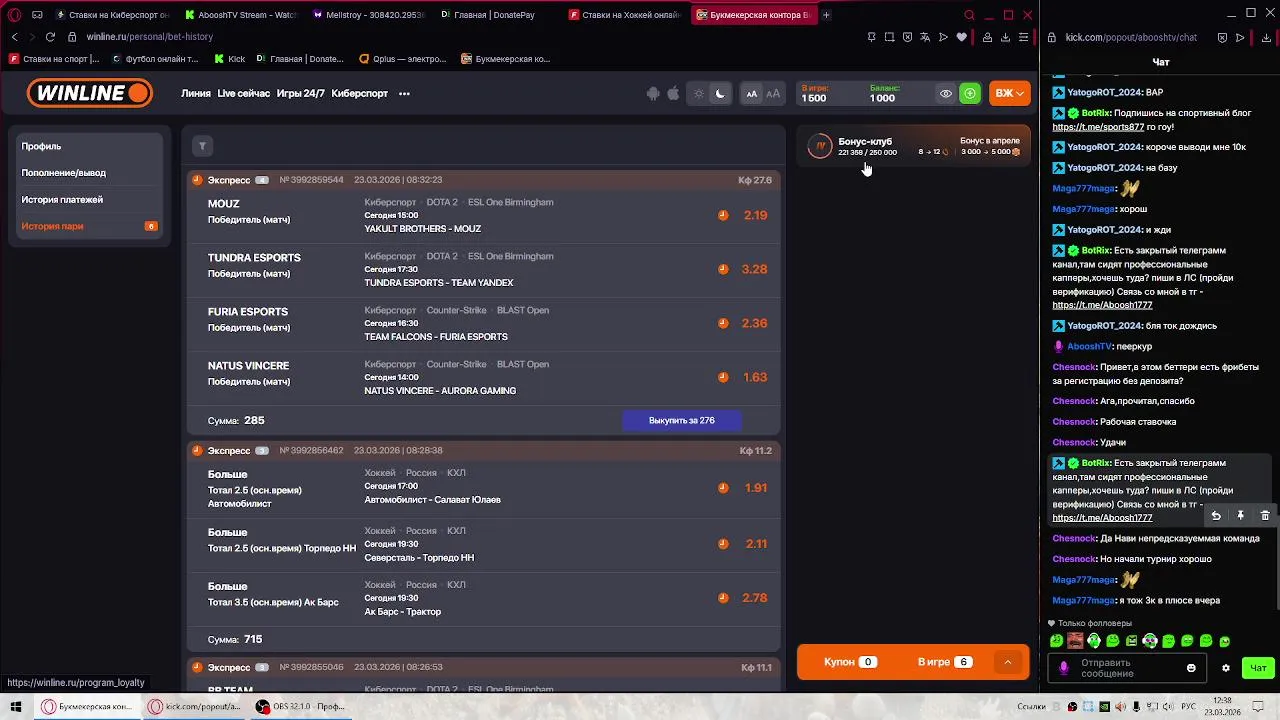Click express bet number 3992856462 header
The height and width of the screenshot is (720, 1280).
coord(483,450)
